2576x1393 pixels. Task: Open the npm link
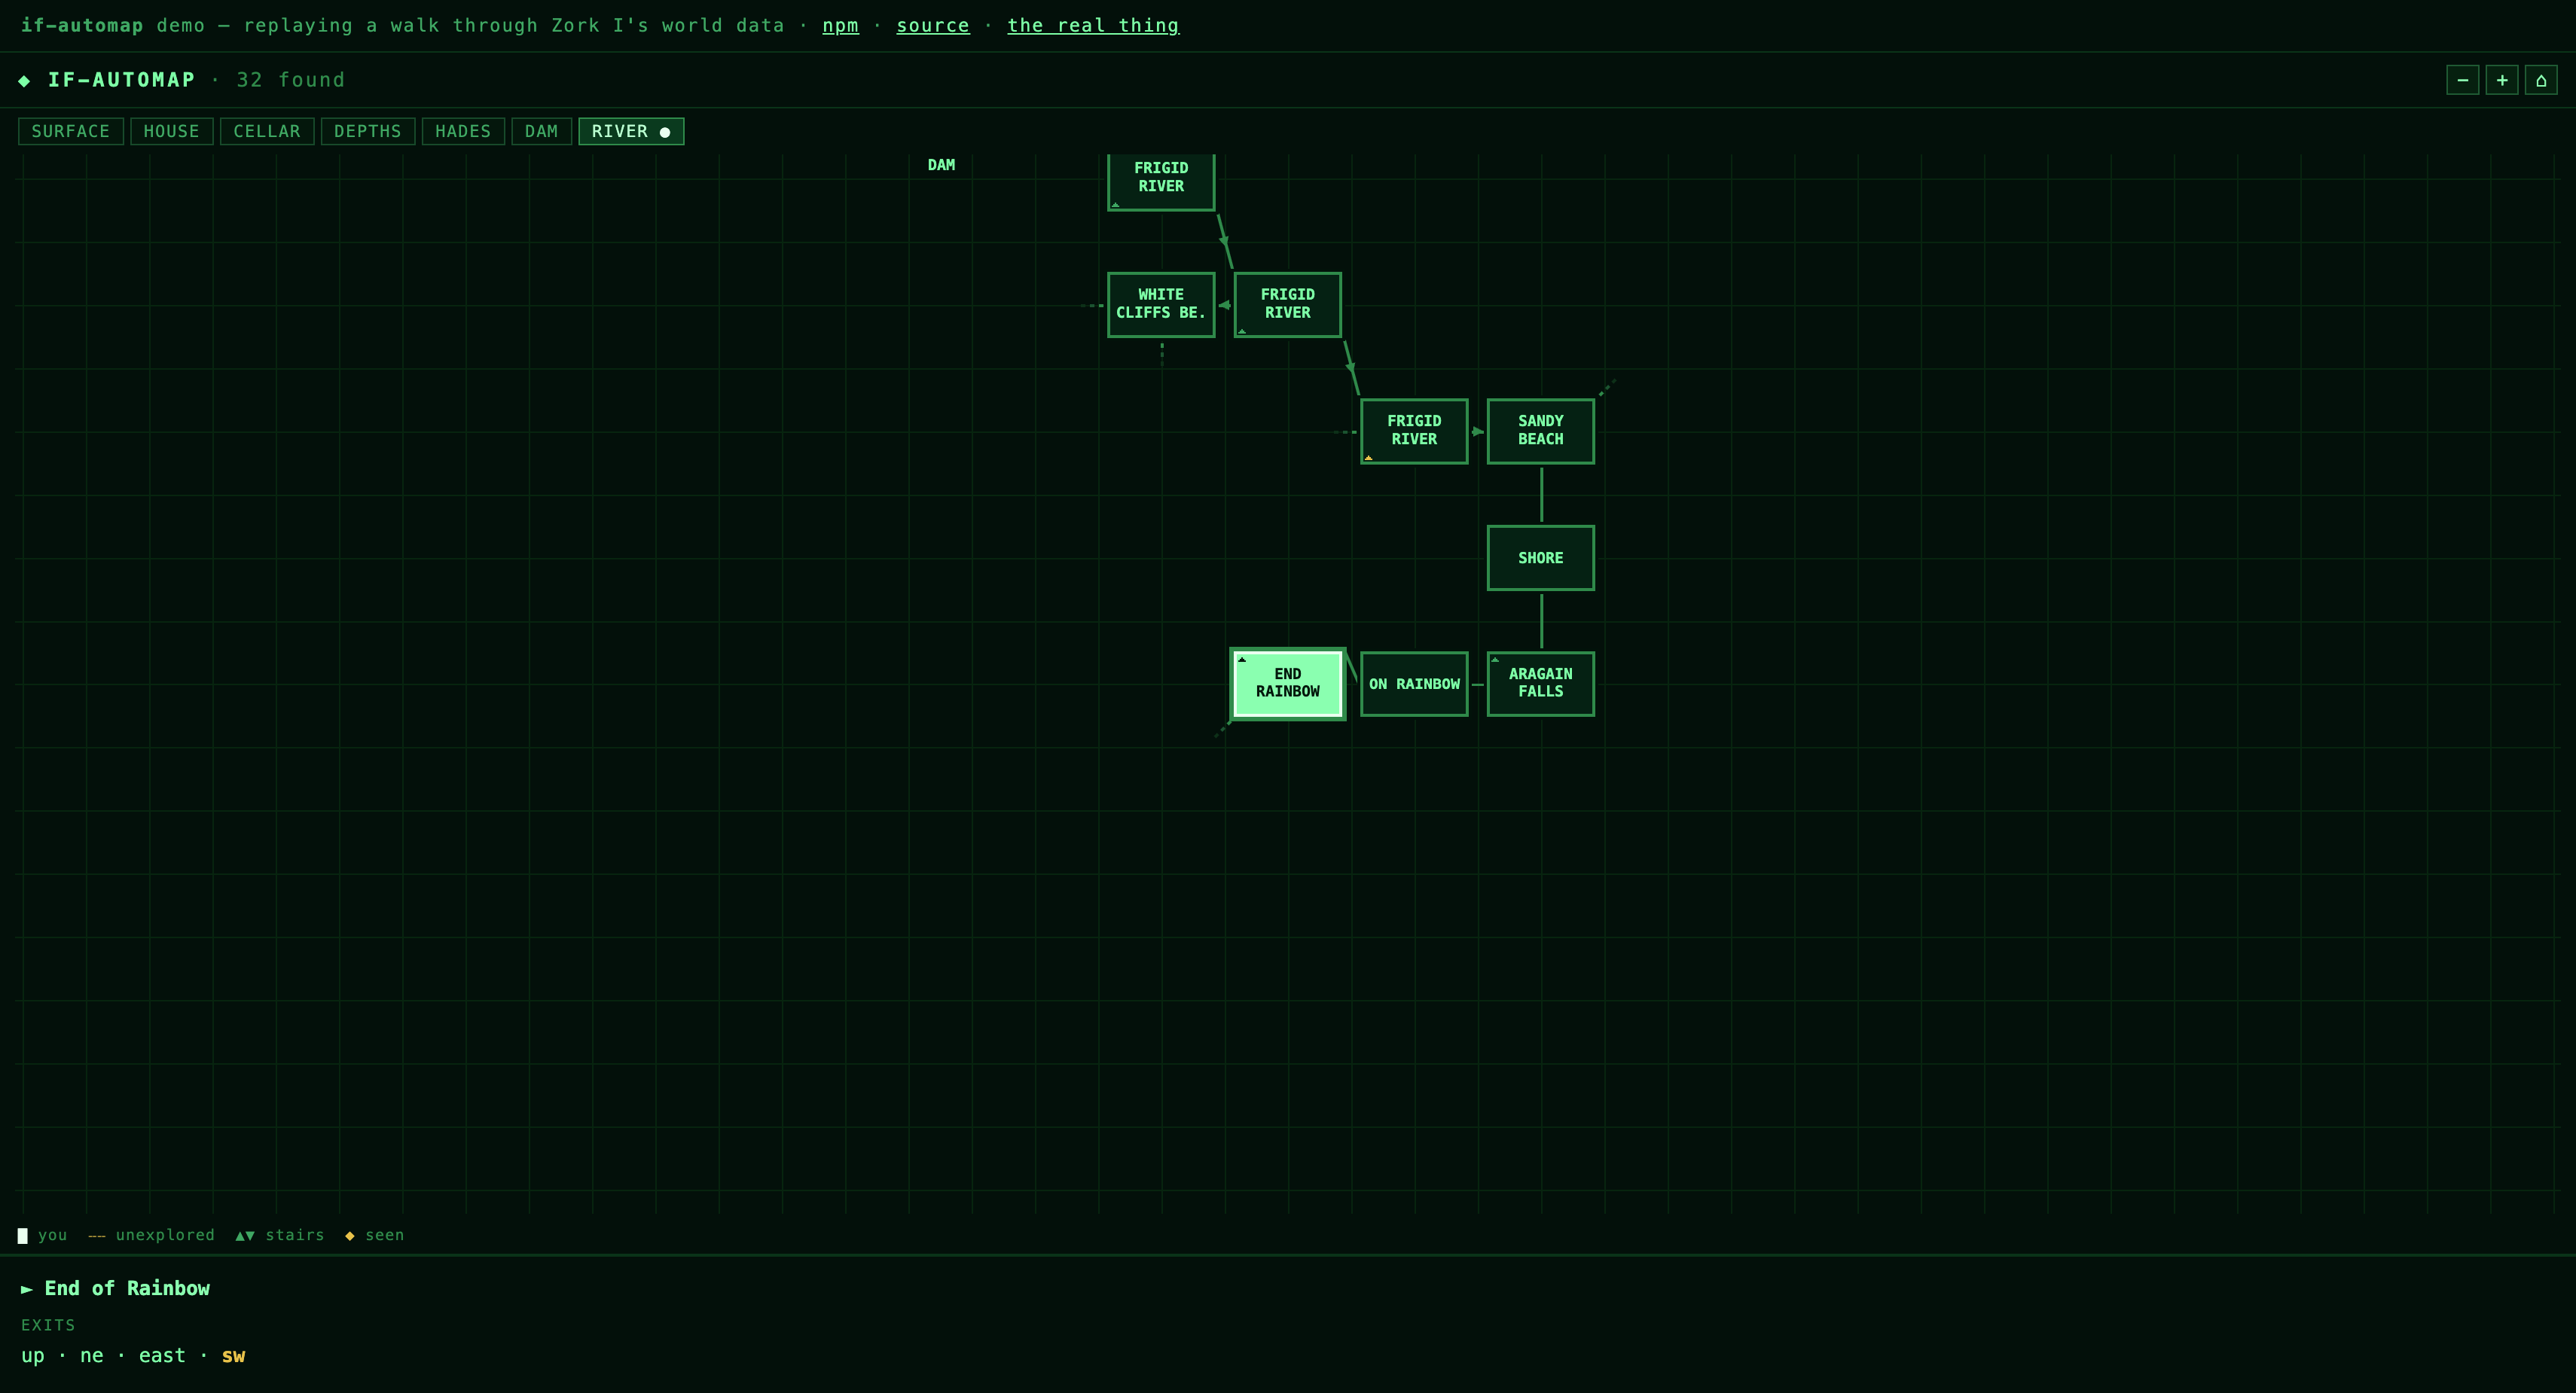pos(840,25)
